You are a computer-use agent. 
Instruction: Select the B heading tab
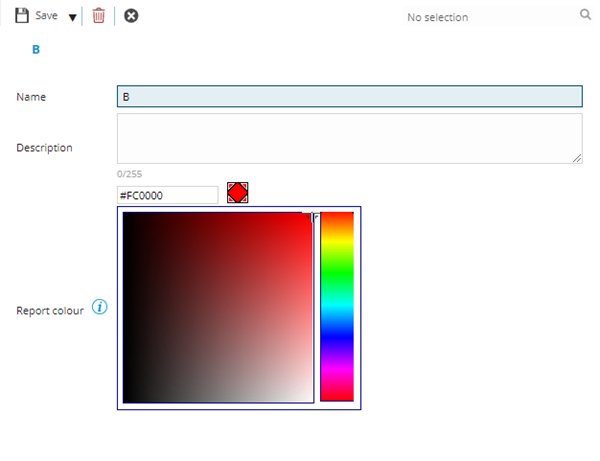point(36,49)
